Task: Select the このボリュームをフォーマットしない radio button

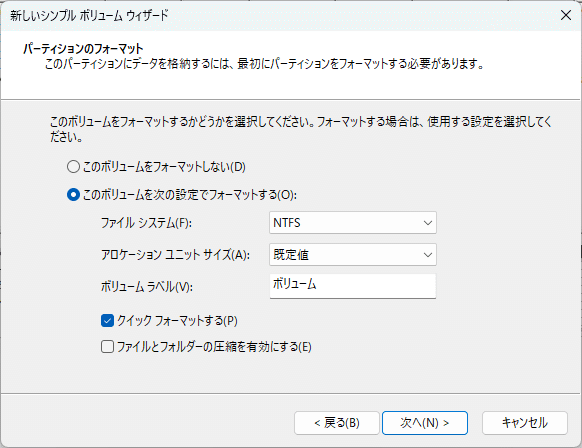Action: (73, 167)
